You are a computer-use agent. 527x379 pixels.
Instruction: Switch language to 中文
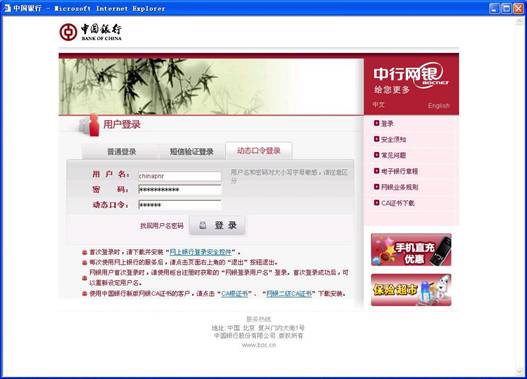pos(378,105)
